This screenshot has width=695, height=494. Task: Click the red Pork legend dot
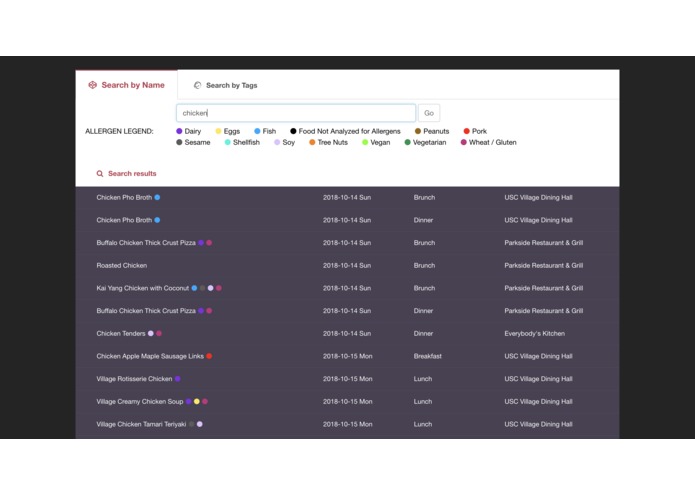click(x=466, y=131)
